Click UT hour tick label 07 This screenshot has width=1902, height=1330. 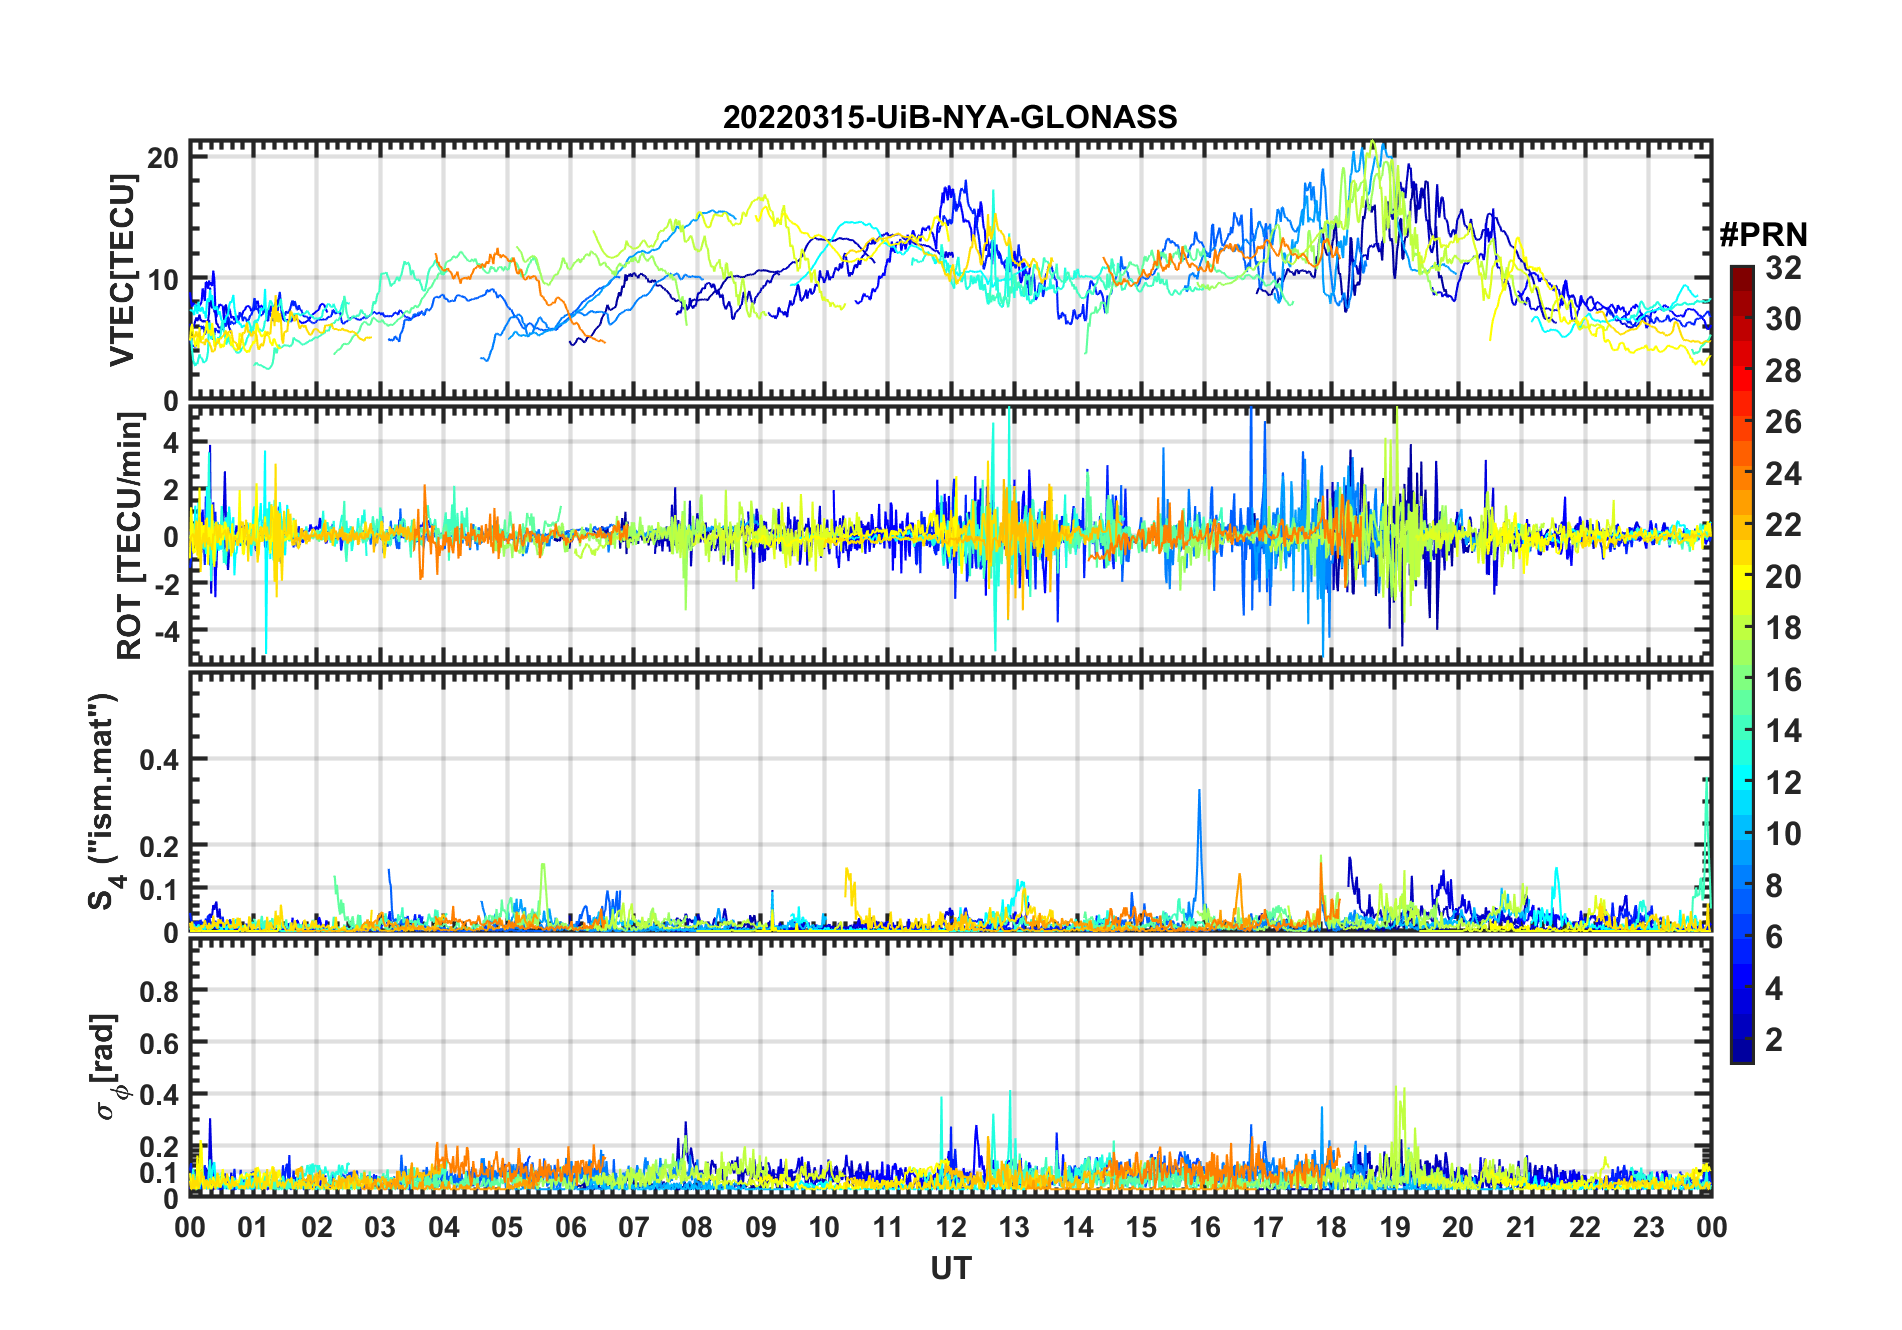(x=634, y=1227)
